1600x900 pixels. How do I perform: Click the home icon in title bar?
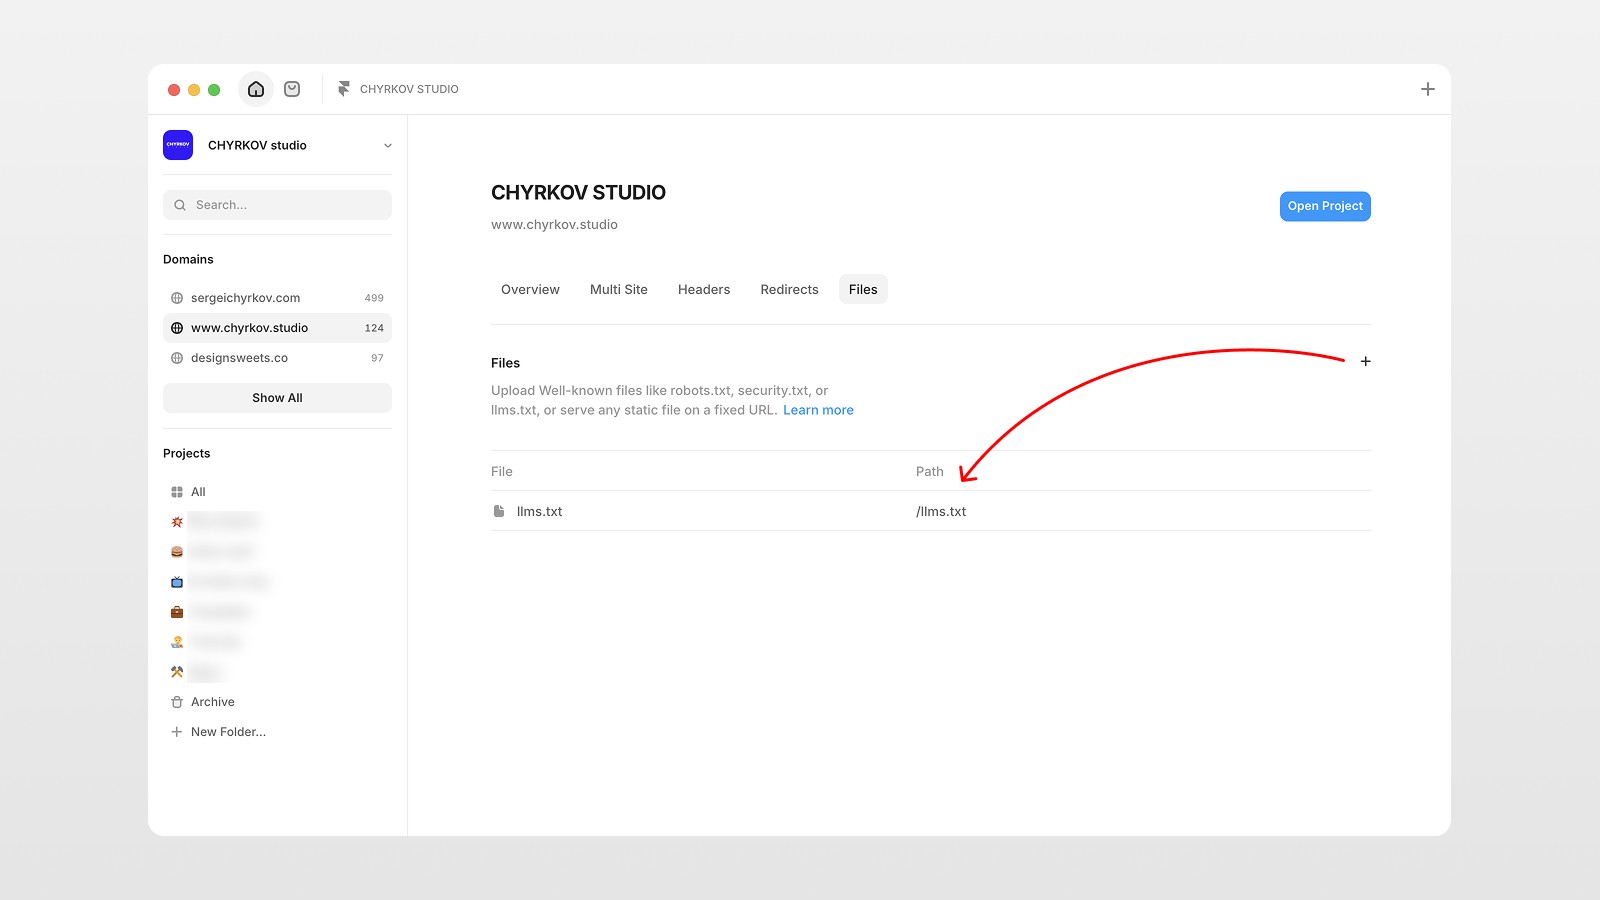pos(256,89)
